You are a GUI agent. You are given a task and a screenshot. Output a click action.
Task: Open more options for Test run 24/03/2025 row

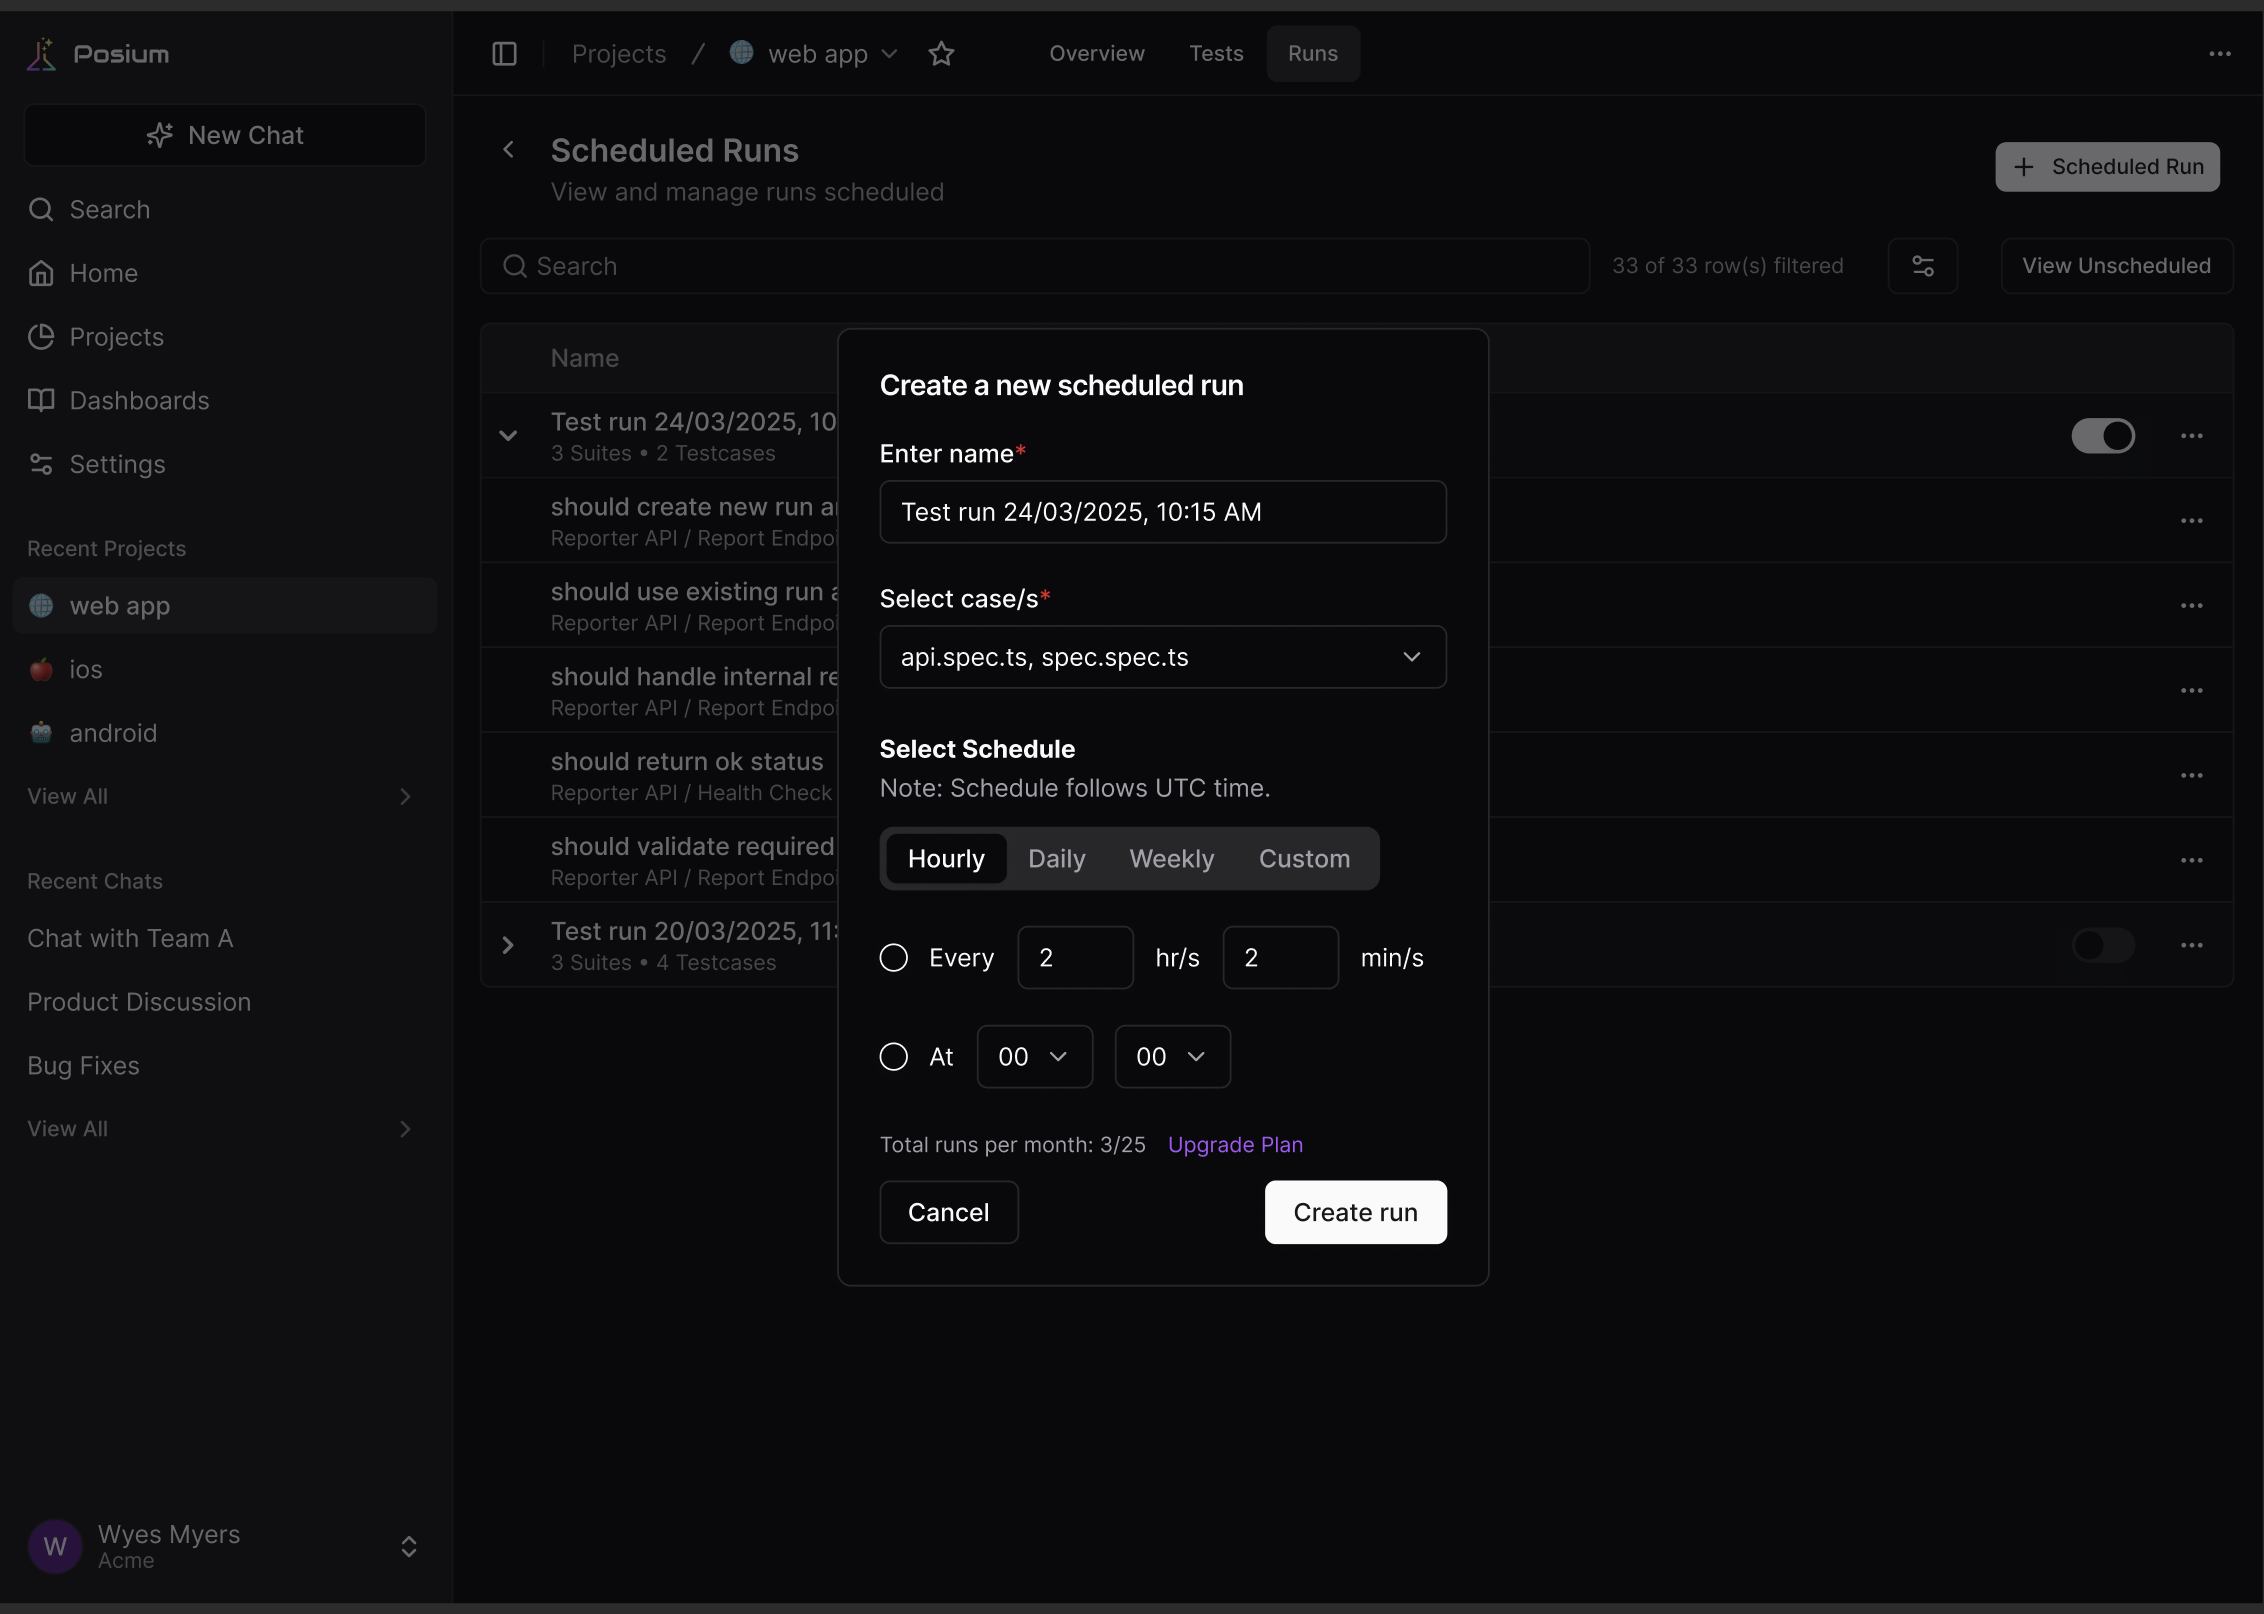click(2192, 436)
